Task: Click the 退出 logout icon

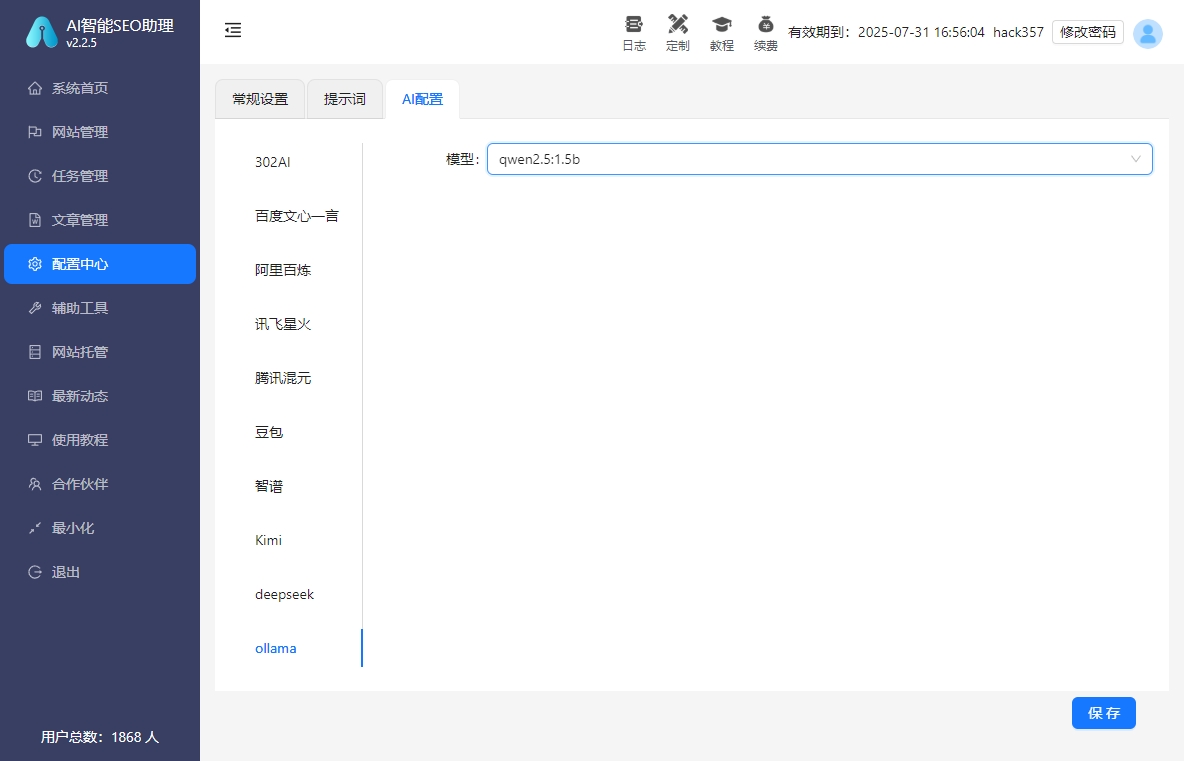Action: (x=35, y=572)
